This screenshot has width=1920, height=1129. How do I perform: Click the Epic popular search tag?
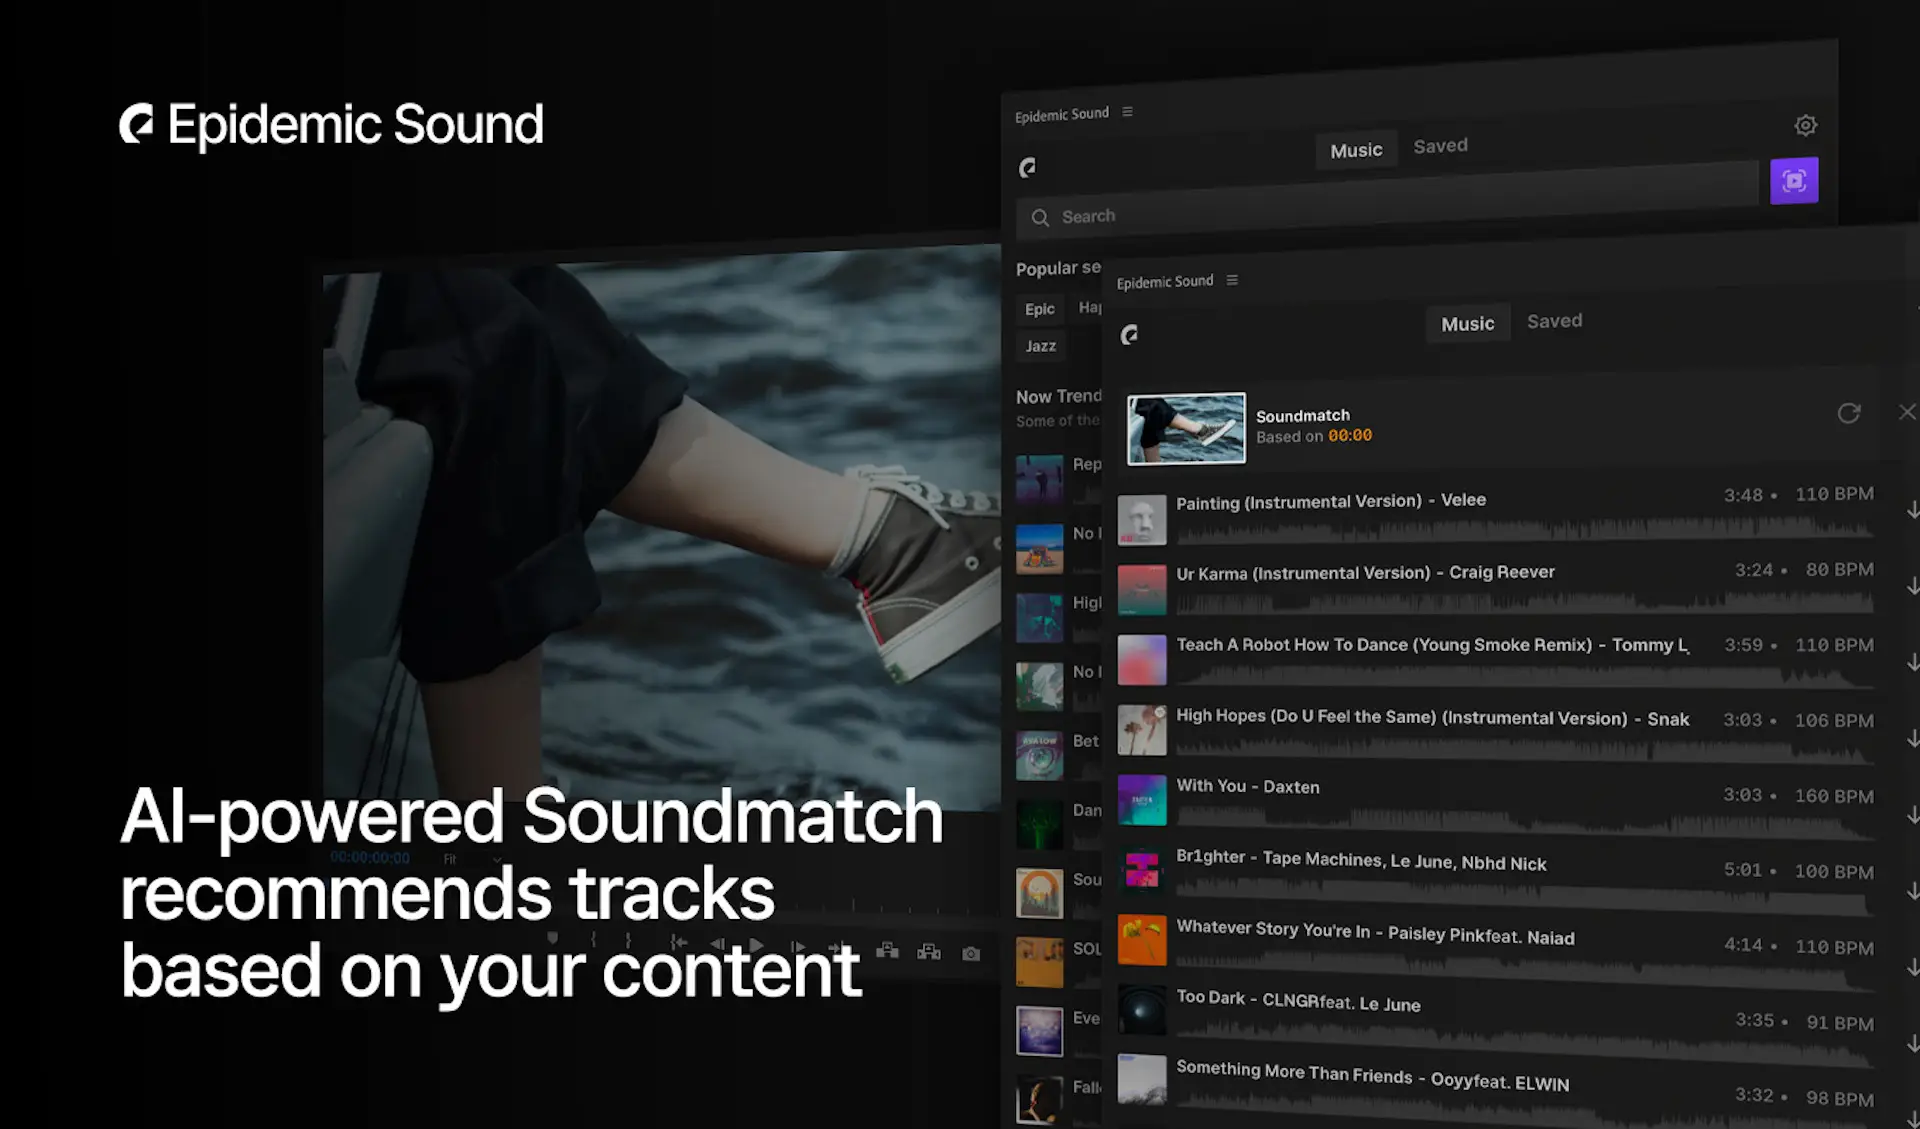point(1039,309)
